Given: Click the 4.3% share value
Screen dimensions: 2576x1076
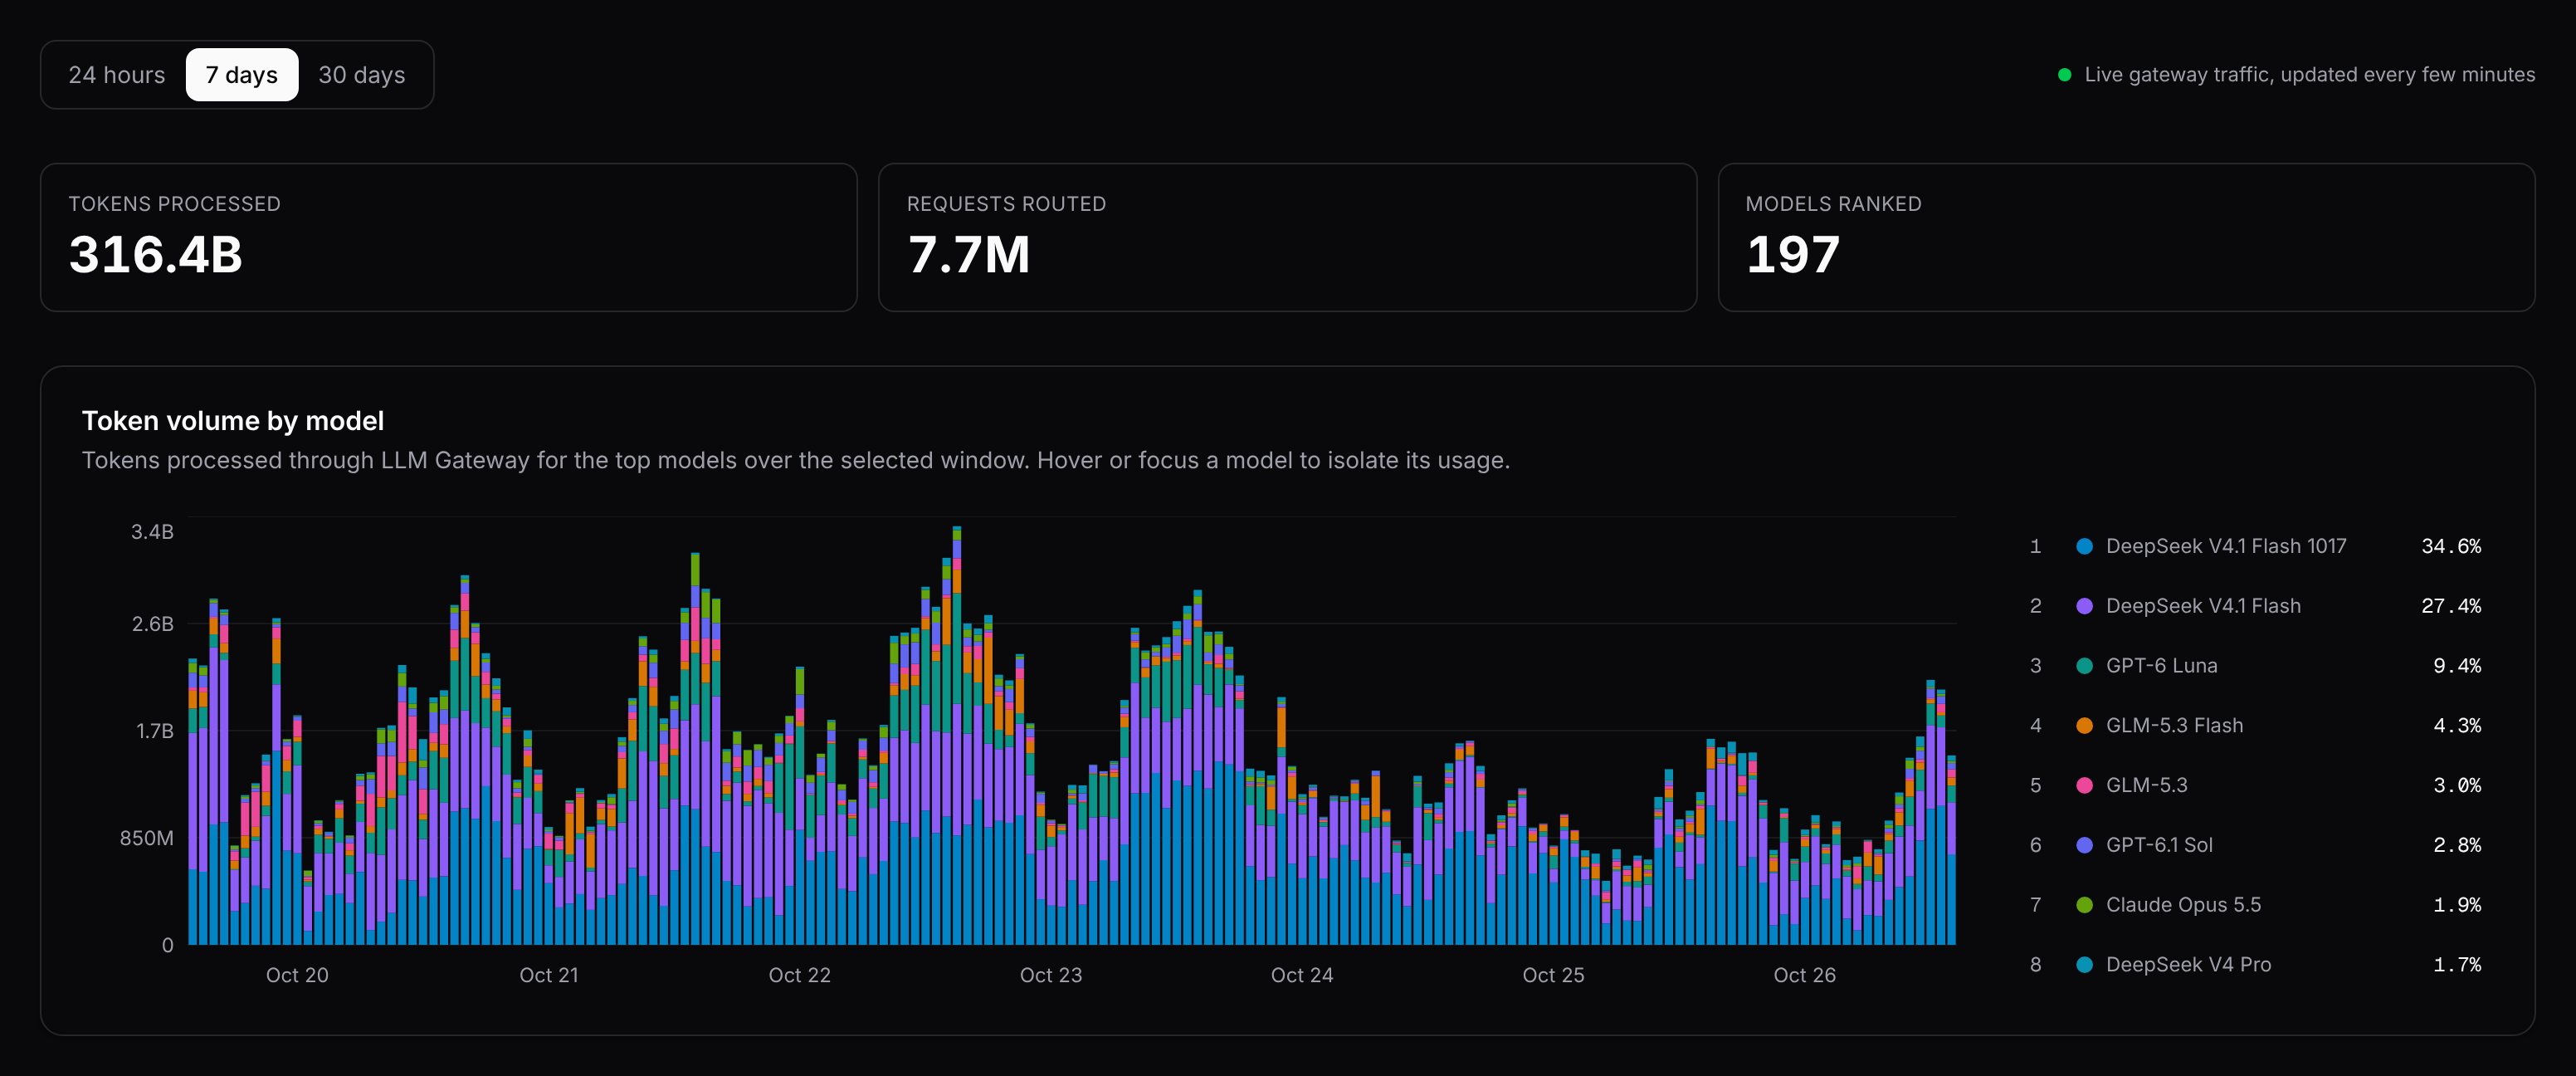Looking at the screenshot, I should [x=2457, y=726].
